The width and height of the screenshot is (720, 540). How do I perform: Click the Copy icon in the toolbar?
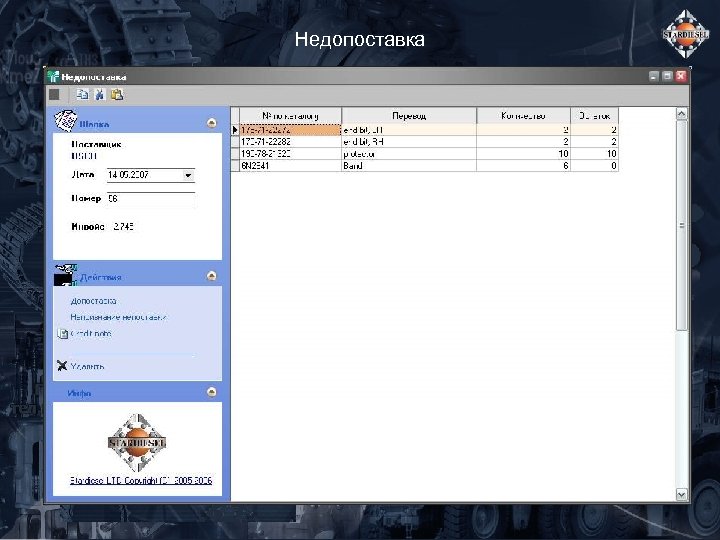coord(83,95)
